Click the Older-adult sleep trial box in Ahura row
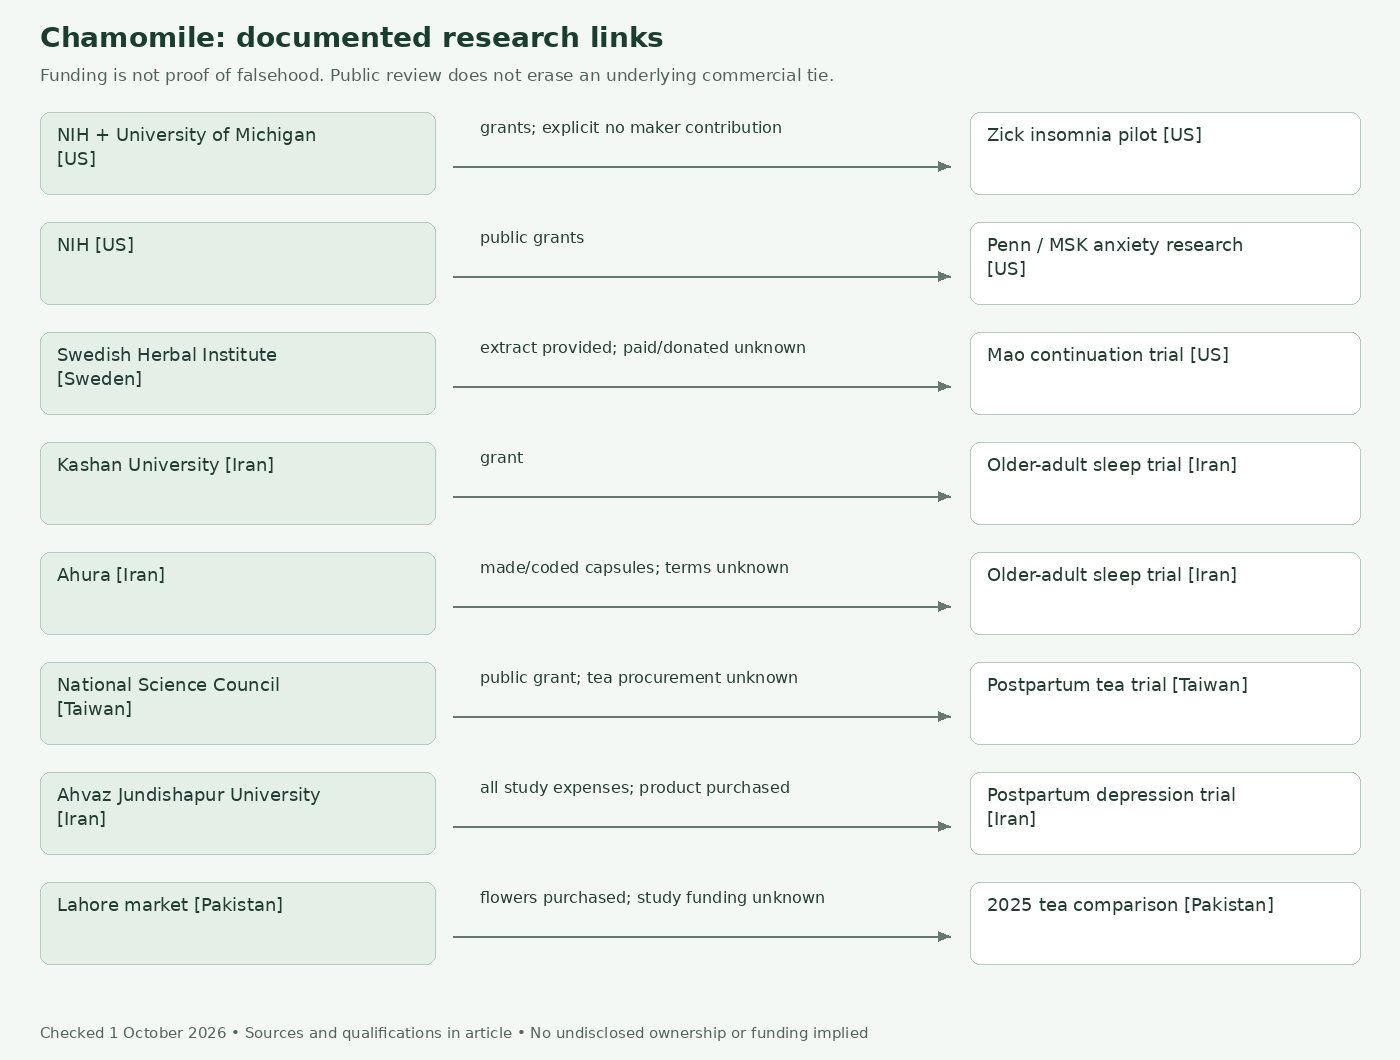The image size is (1400, 1060). (x=1165, y=594)
